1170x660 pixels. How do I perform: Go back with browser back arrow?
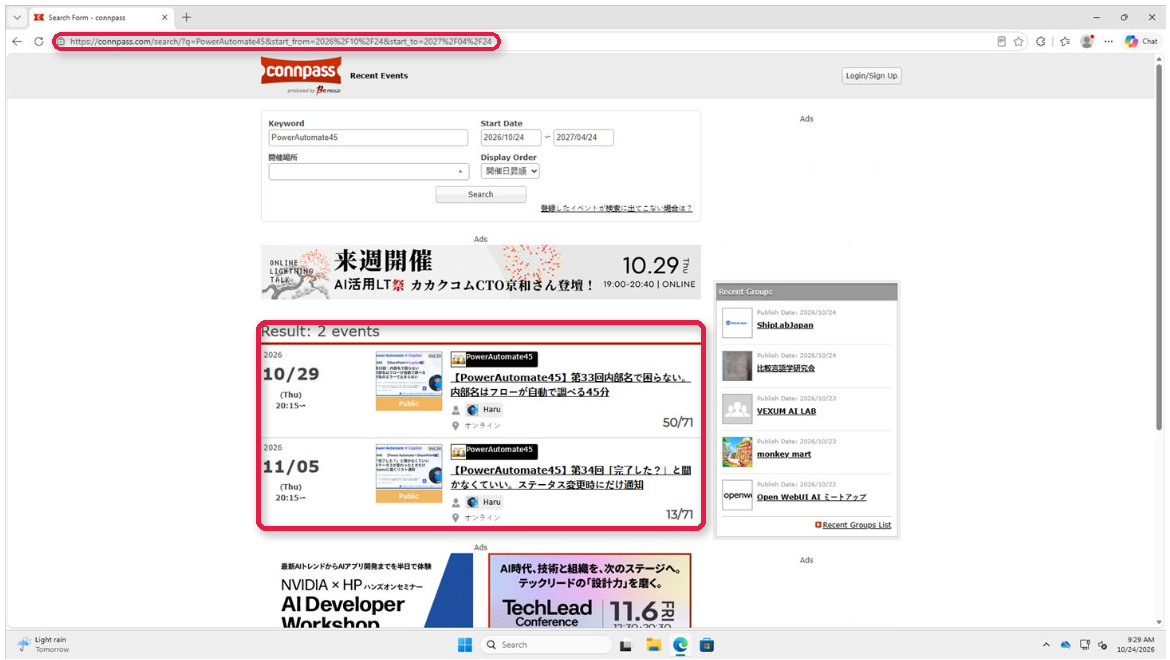pyautogui.click(x=17, y=42)
